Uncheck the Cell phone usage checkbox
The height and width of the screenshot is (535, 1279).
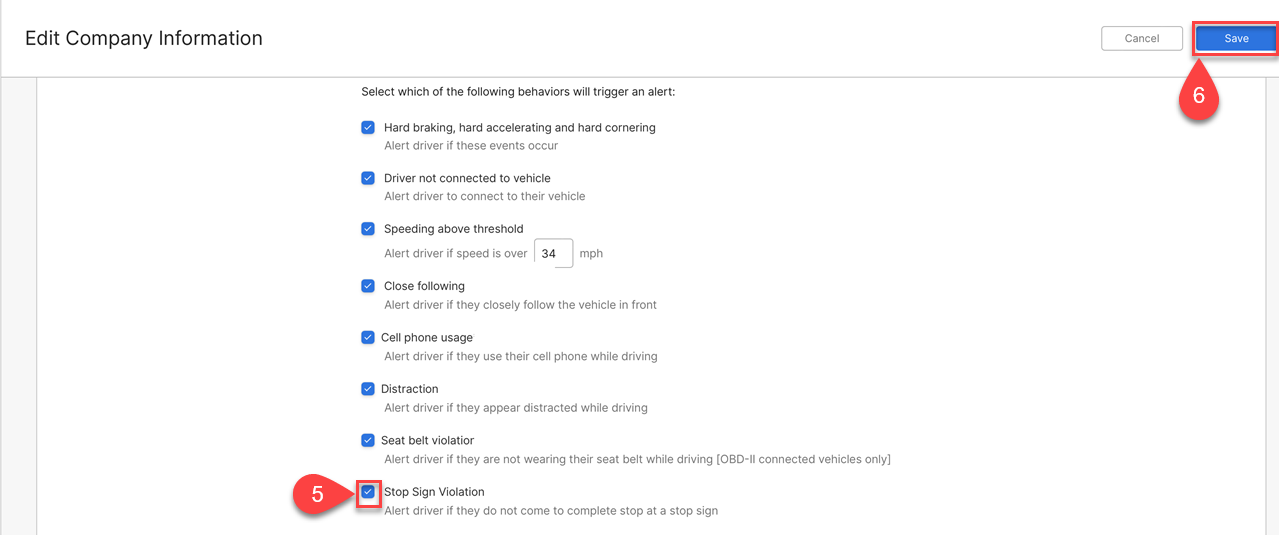(368, 337)
